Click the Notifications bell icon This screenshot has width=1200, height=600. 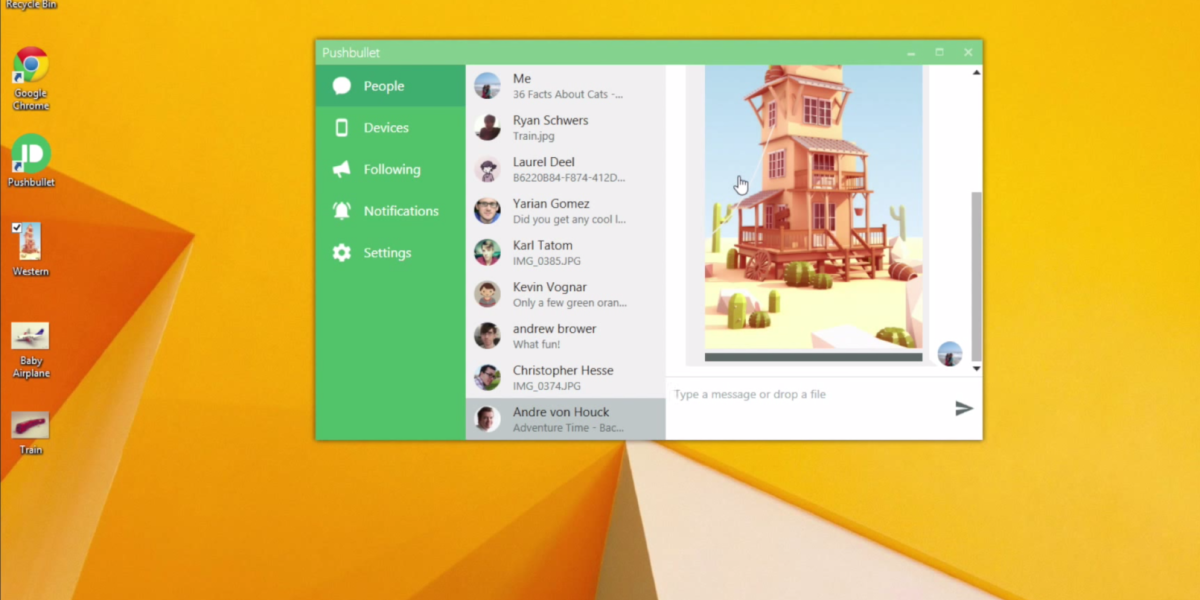[x=342, y=211]
